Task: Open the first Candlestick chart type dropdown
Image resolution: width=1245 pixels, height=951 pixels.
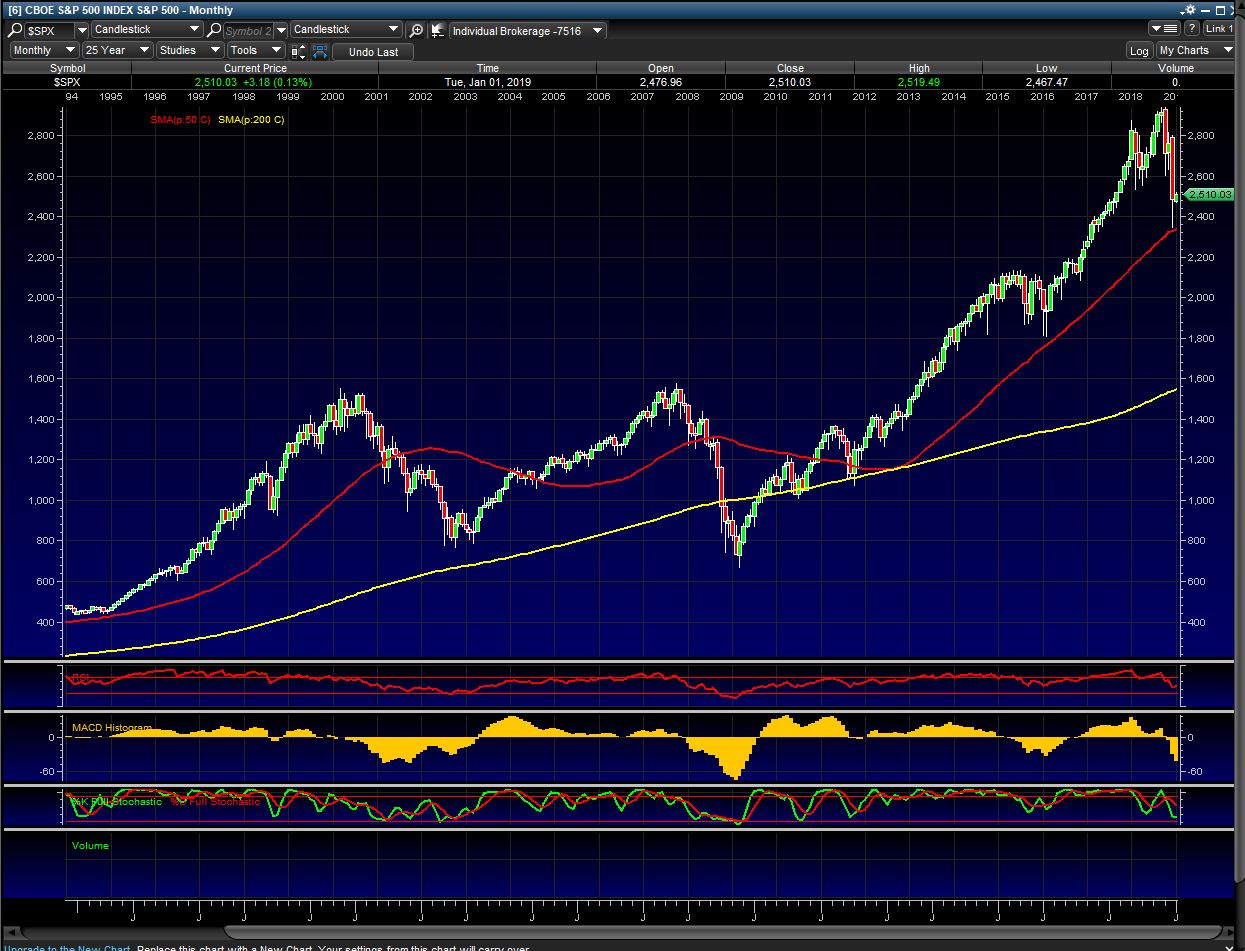Action: [147, 30]
